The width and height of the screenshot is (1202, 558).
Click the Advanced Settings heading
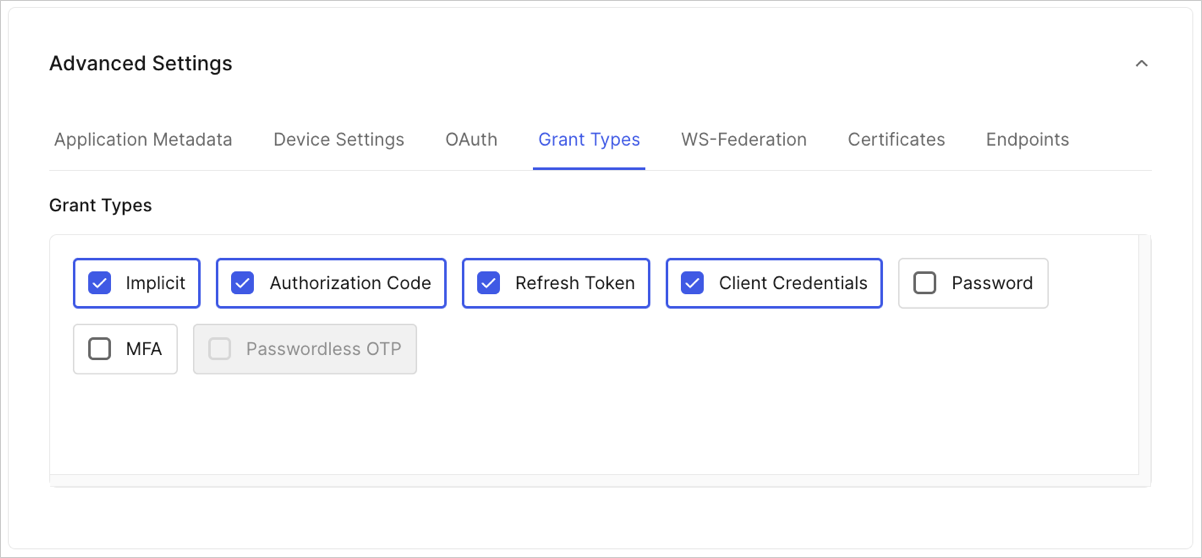coord(141,64)
